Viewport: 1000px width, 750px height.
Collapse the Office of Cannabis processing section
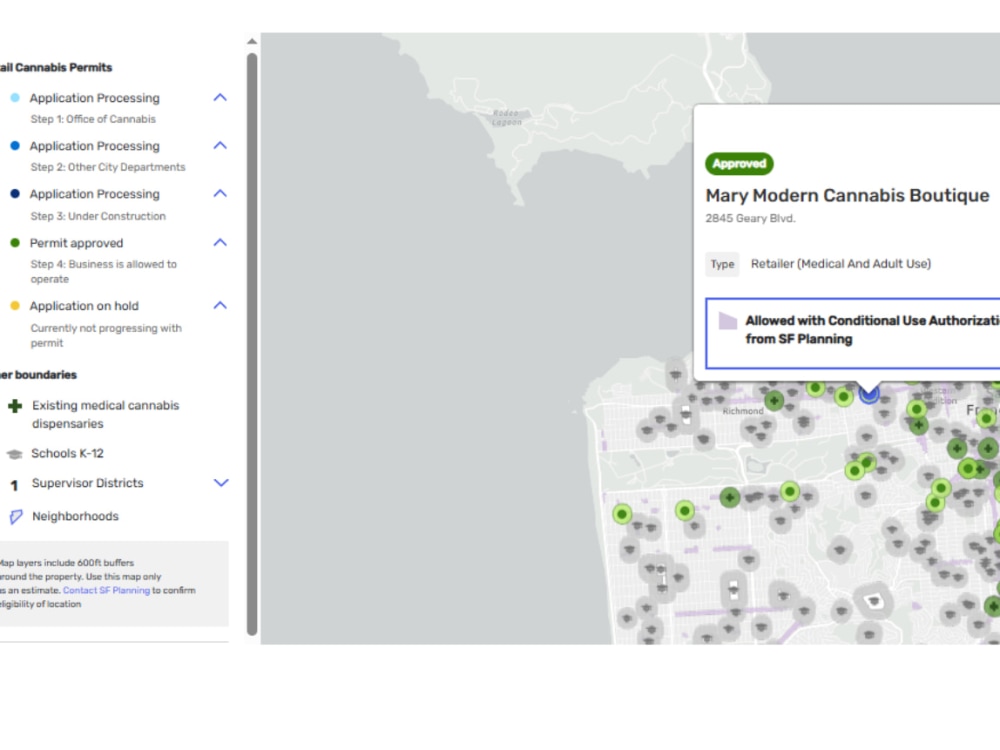click(x=219, y=97)
